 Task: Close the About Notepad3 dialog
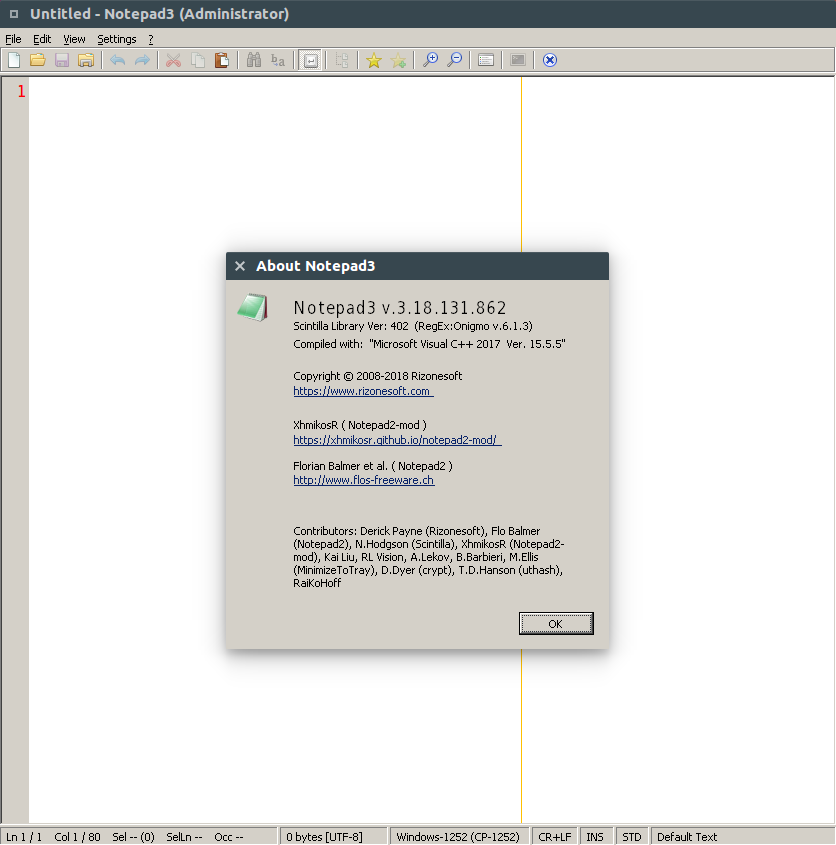pyautogui.click(x=556, y=624)
